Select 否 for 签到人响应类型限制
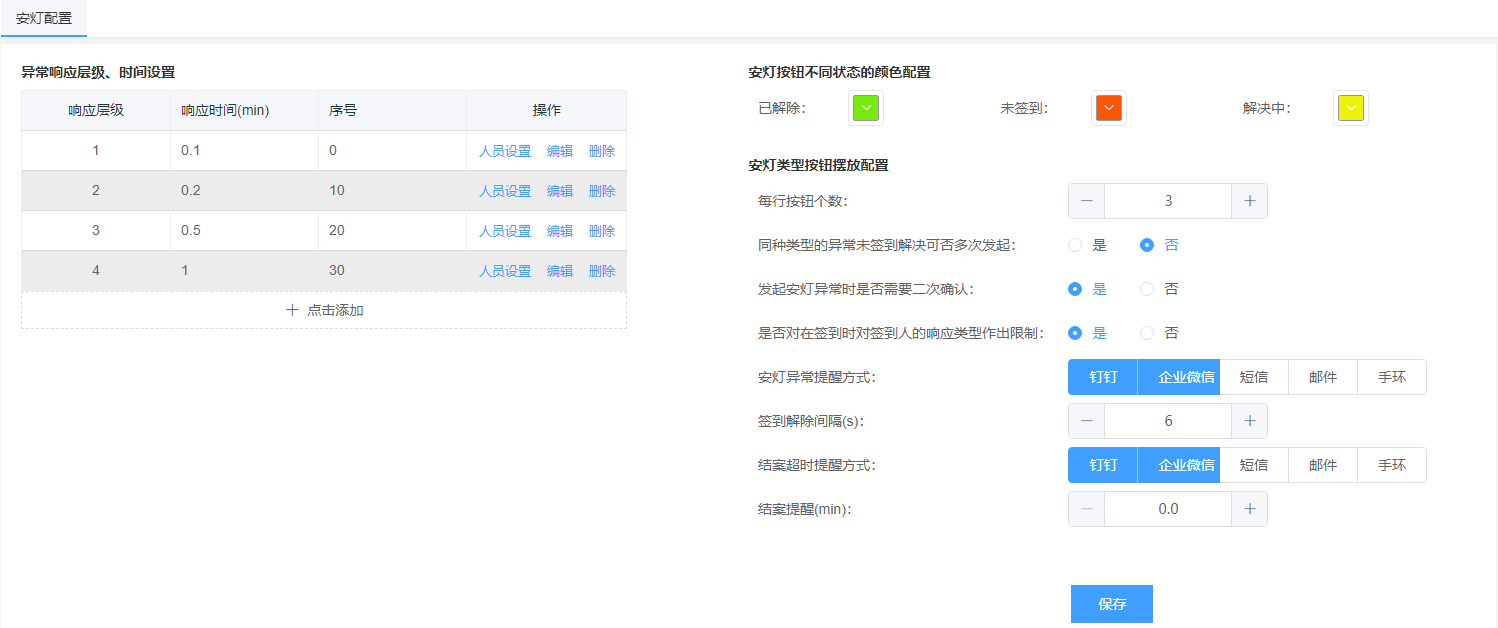The height and width of the screenshot is (628, 1498). click(x=1147, y=333)
